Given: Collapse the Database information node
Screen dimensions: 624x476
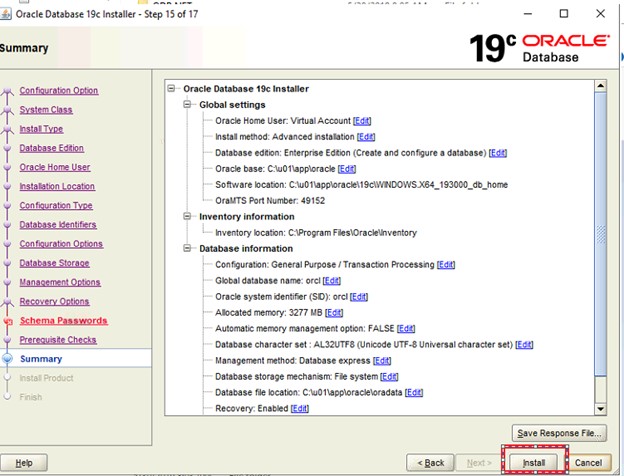Looking at the screenshot, I should coord(189,248).
